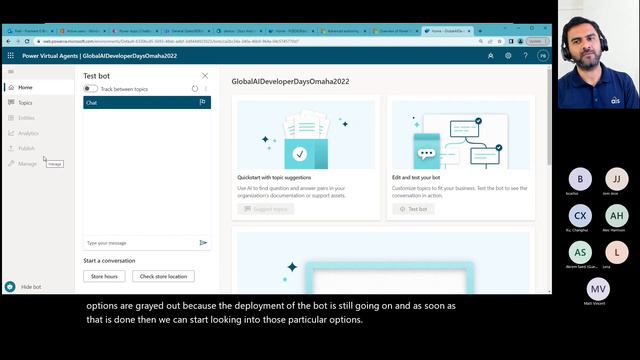Viewport: 640px width, 360px height.
Task: Open a new browser tab
Action: pos(480,31)
